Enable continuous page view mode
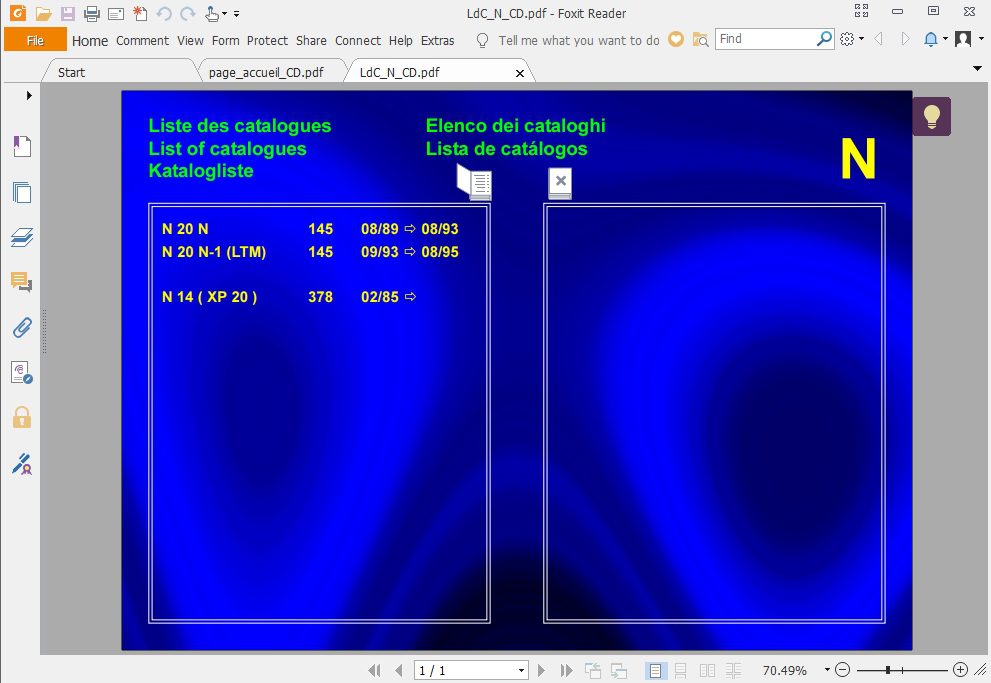The width and height of the screenshot is (991, 683). (x=681, y=670)
